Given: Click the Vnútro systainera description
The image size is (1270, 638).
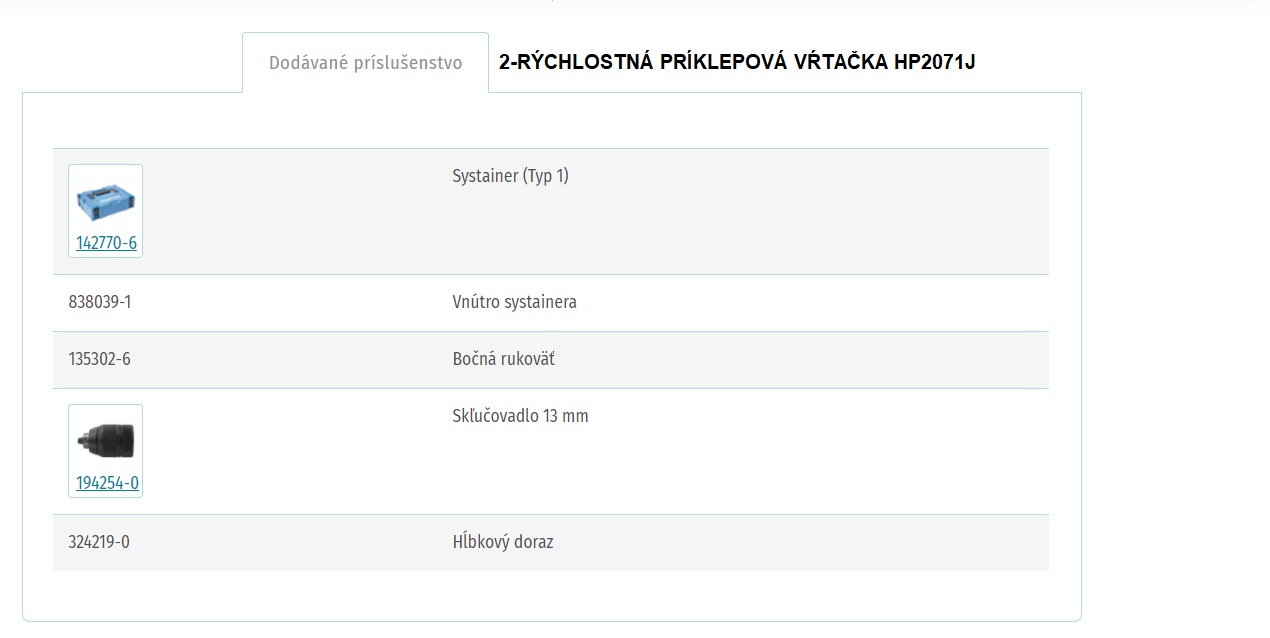Looking at the screenshot, I should click(x=514, y=302).
